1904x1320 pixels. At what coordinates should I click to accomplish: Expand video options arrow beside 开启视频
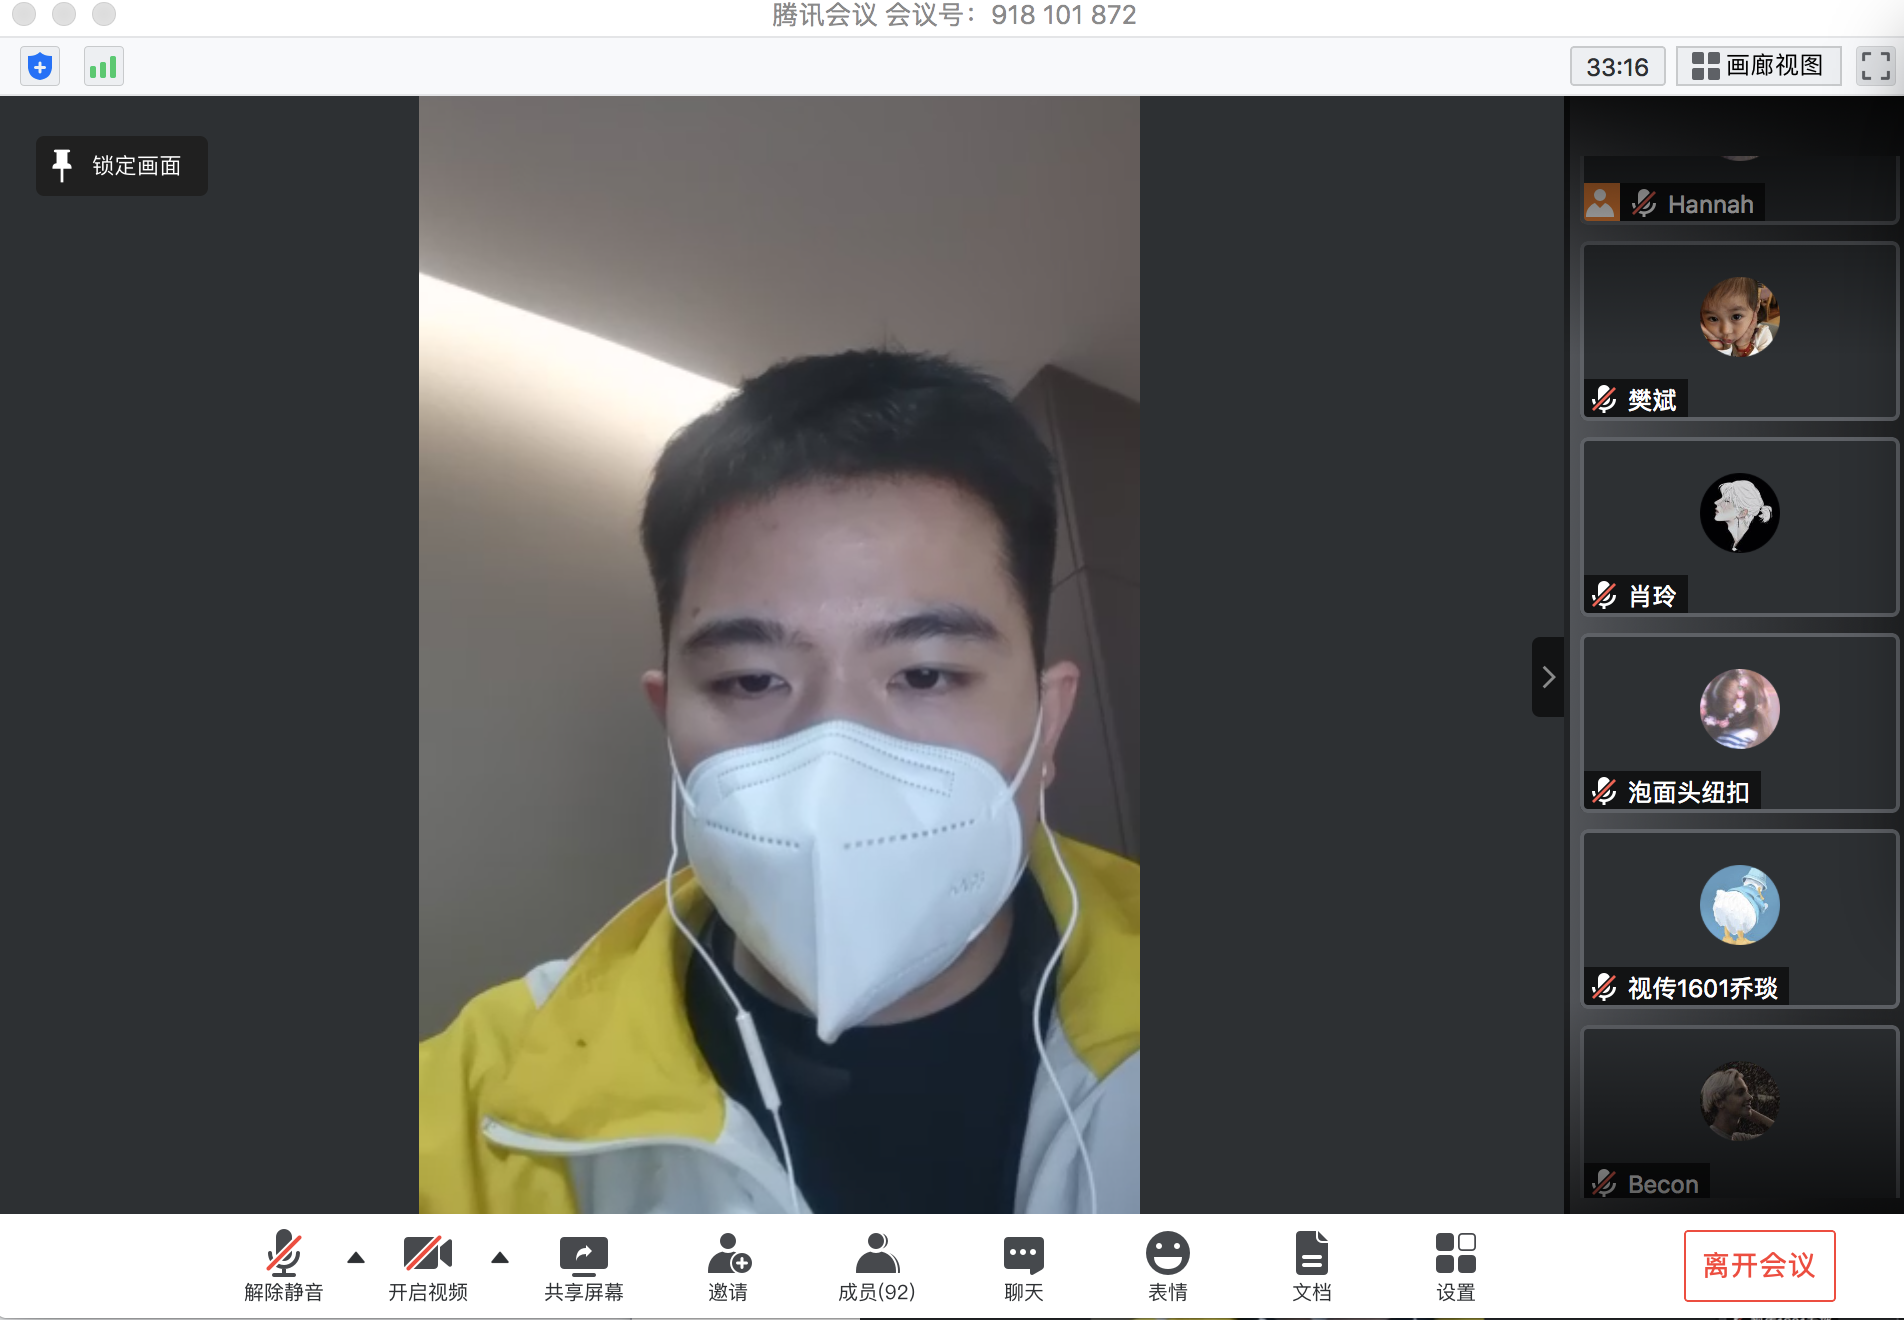500,1258
